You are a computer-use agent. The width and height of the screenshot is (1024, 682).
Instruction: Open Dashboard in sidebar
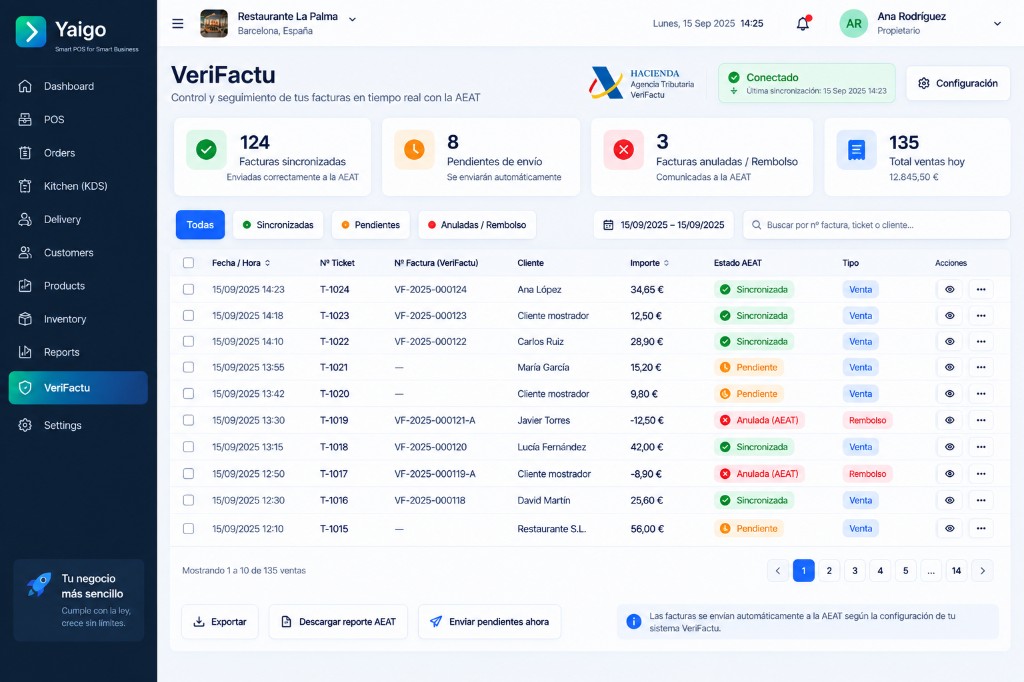[x=78, y=86]
